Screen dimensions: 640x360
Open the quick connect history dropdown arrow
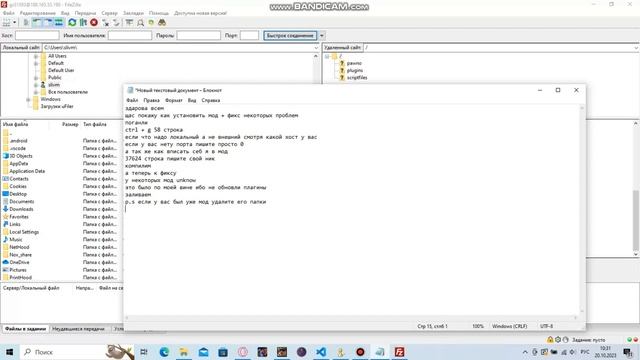click(322, 36)
